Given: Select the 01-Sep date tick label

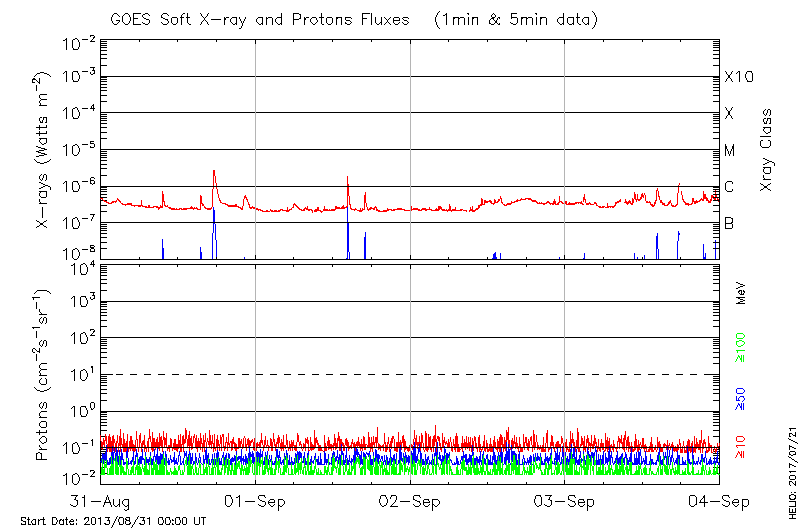Looking at the screenshot, I should [x=255, y=500].
